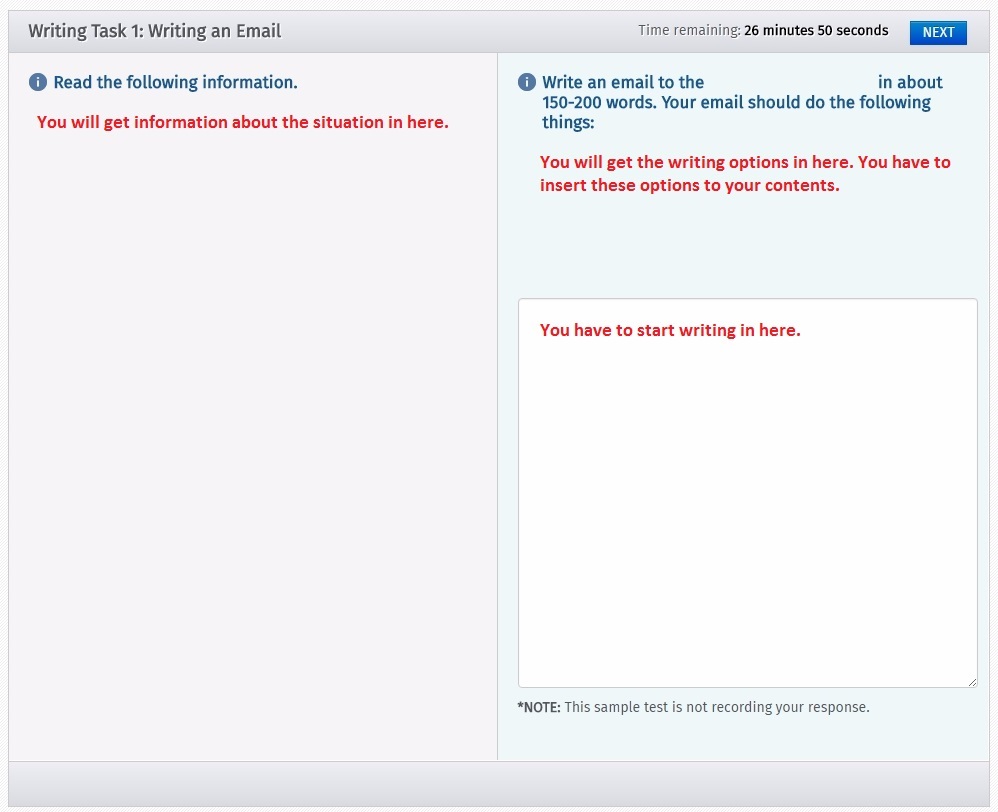Click 'insert these options to your contents.' line
This screenshot has width=998, height=812.
point(689,185)
